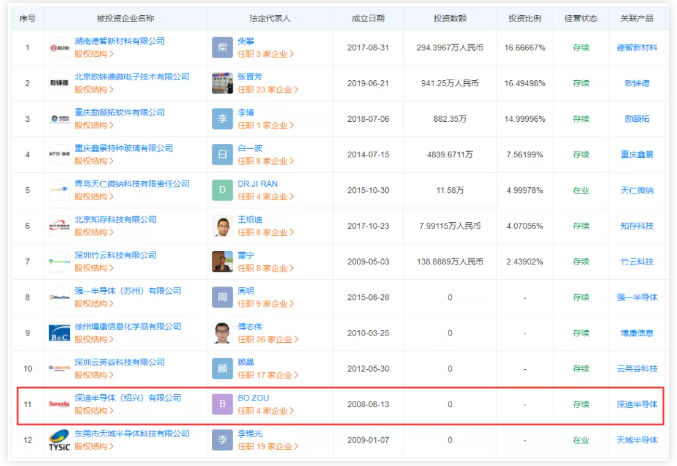The image size is (677, 466).
Task: Open the 天仁微纳 product link
Action: tap(637, 190)
